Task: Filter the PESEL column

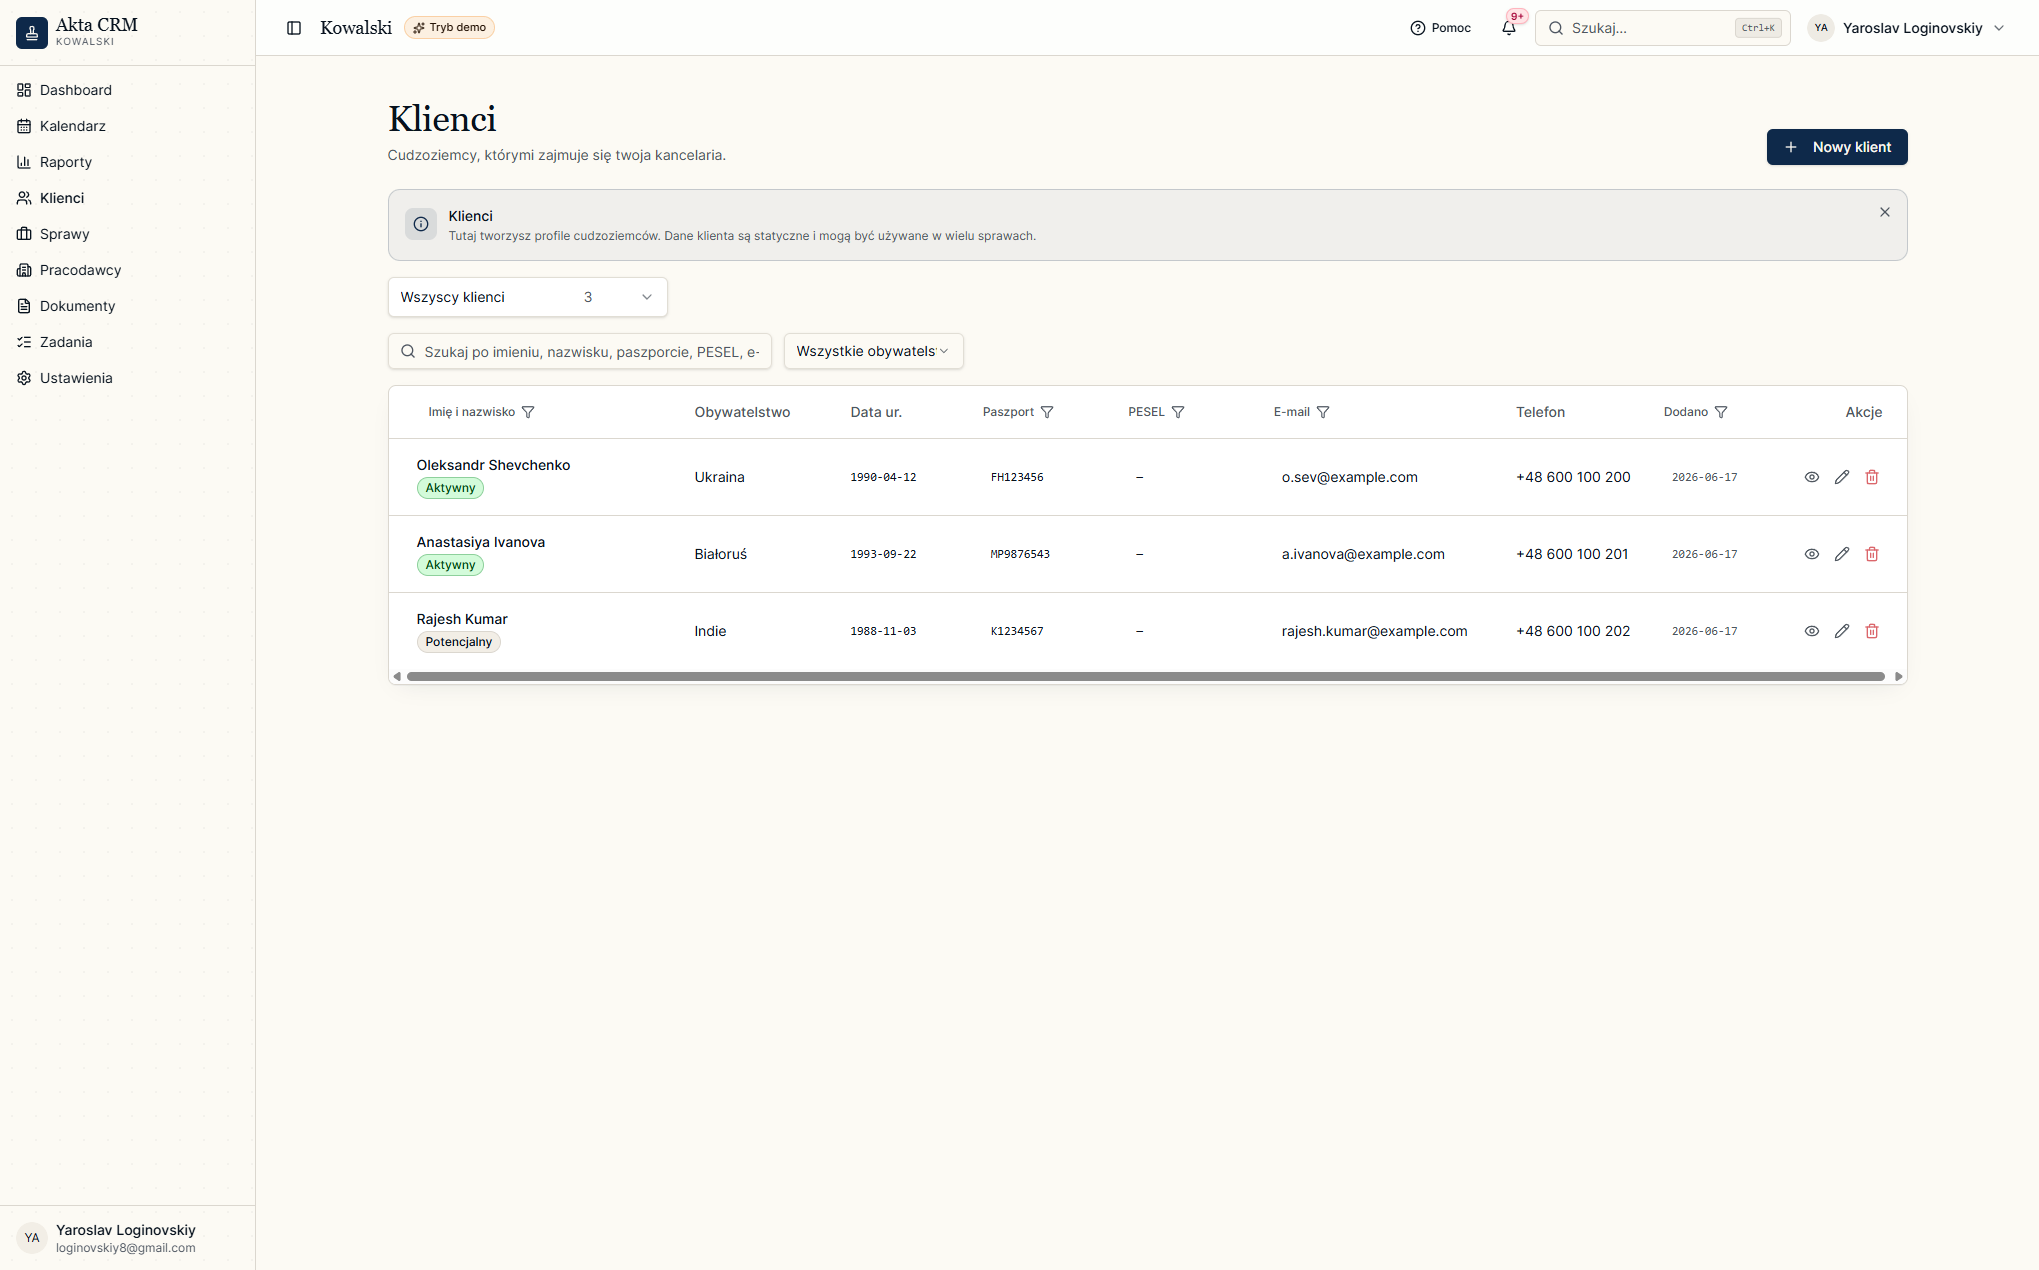Action: [x=1178, y=412]
